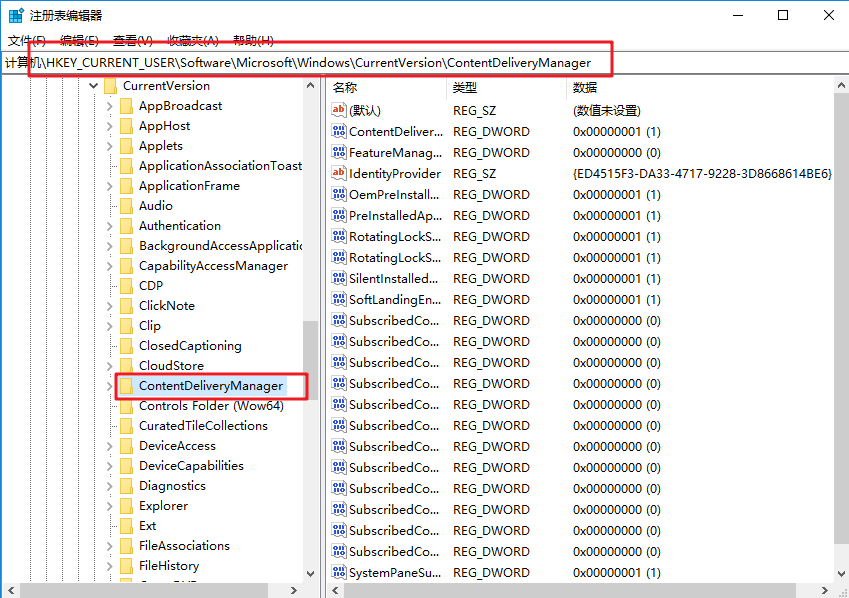Click the Registry Editor app icon in title bar
Viewport: 849px width, 598px height.
coord(16,15)
